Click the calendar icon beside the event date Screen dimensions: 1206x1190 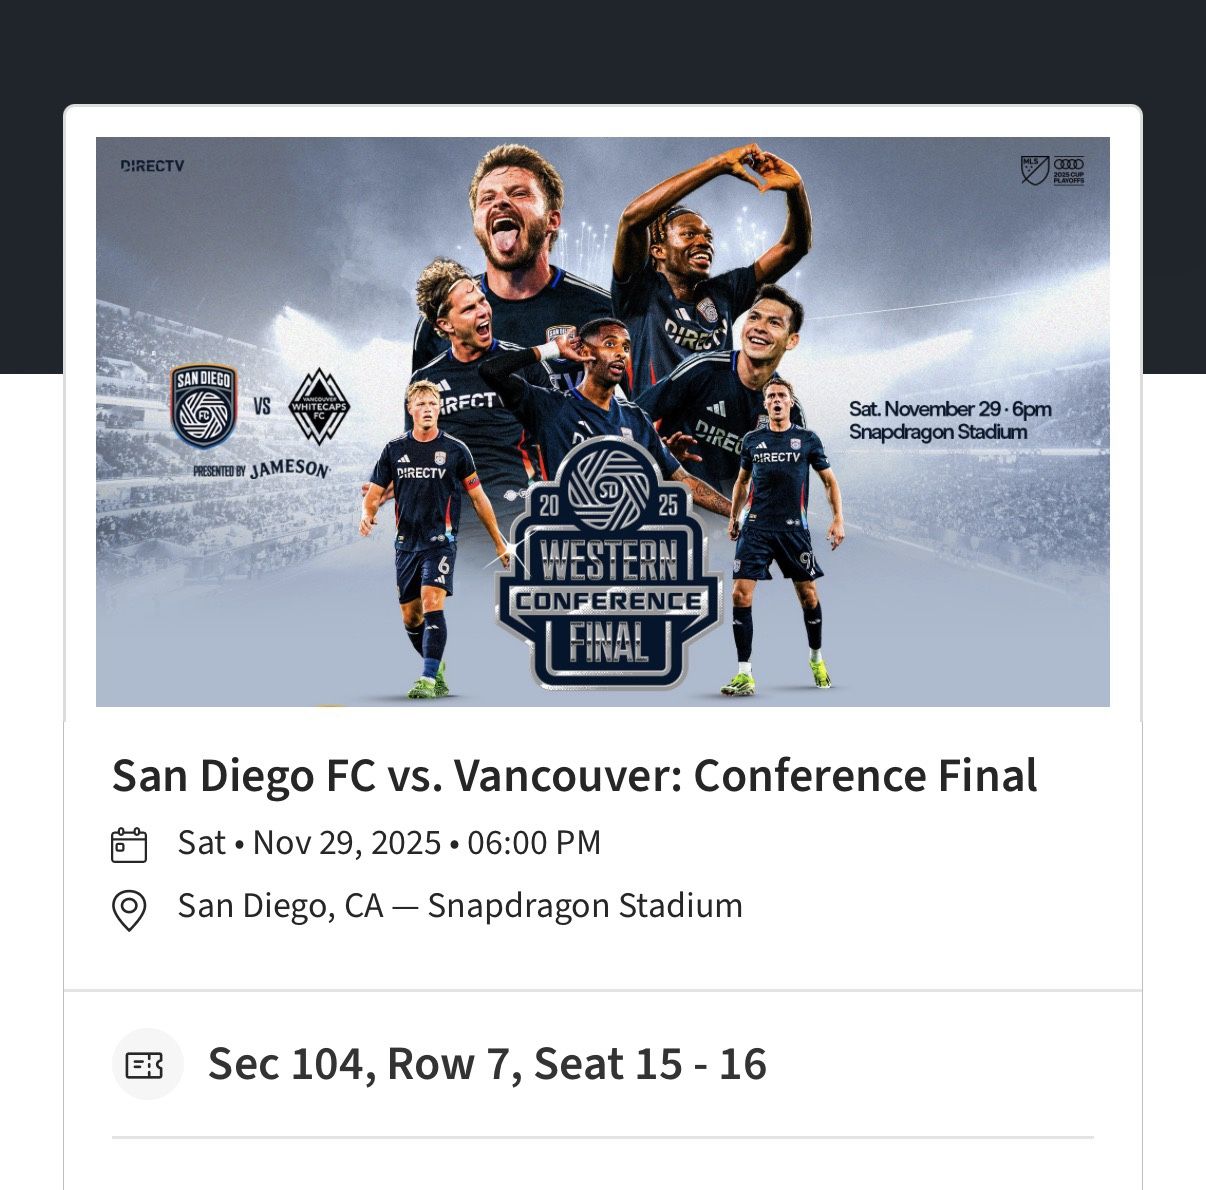click(x=130, y=843)
